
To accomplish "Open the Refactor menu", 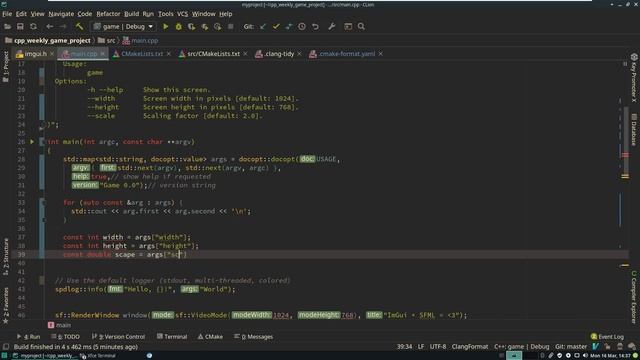I will (108, 14).
